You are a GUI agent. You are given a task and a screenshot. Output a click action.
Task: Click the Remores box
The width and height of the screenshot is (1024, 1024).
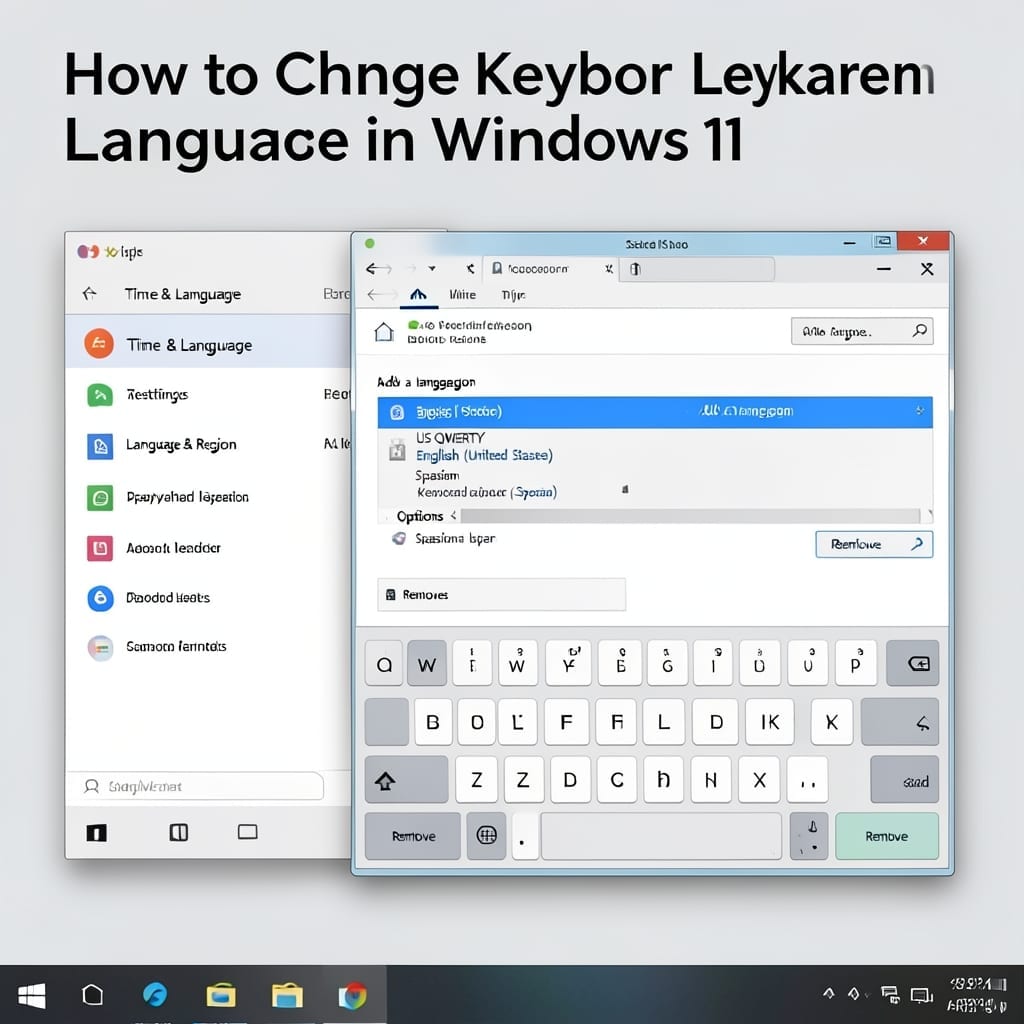click(501, 594)
